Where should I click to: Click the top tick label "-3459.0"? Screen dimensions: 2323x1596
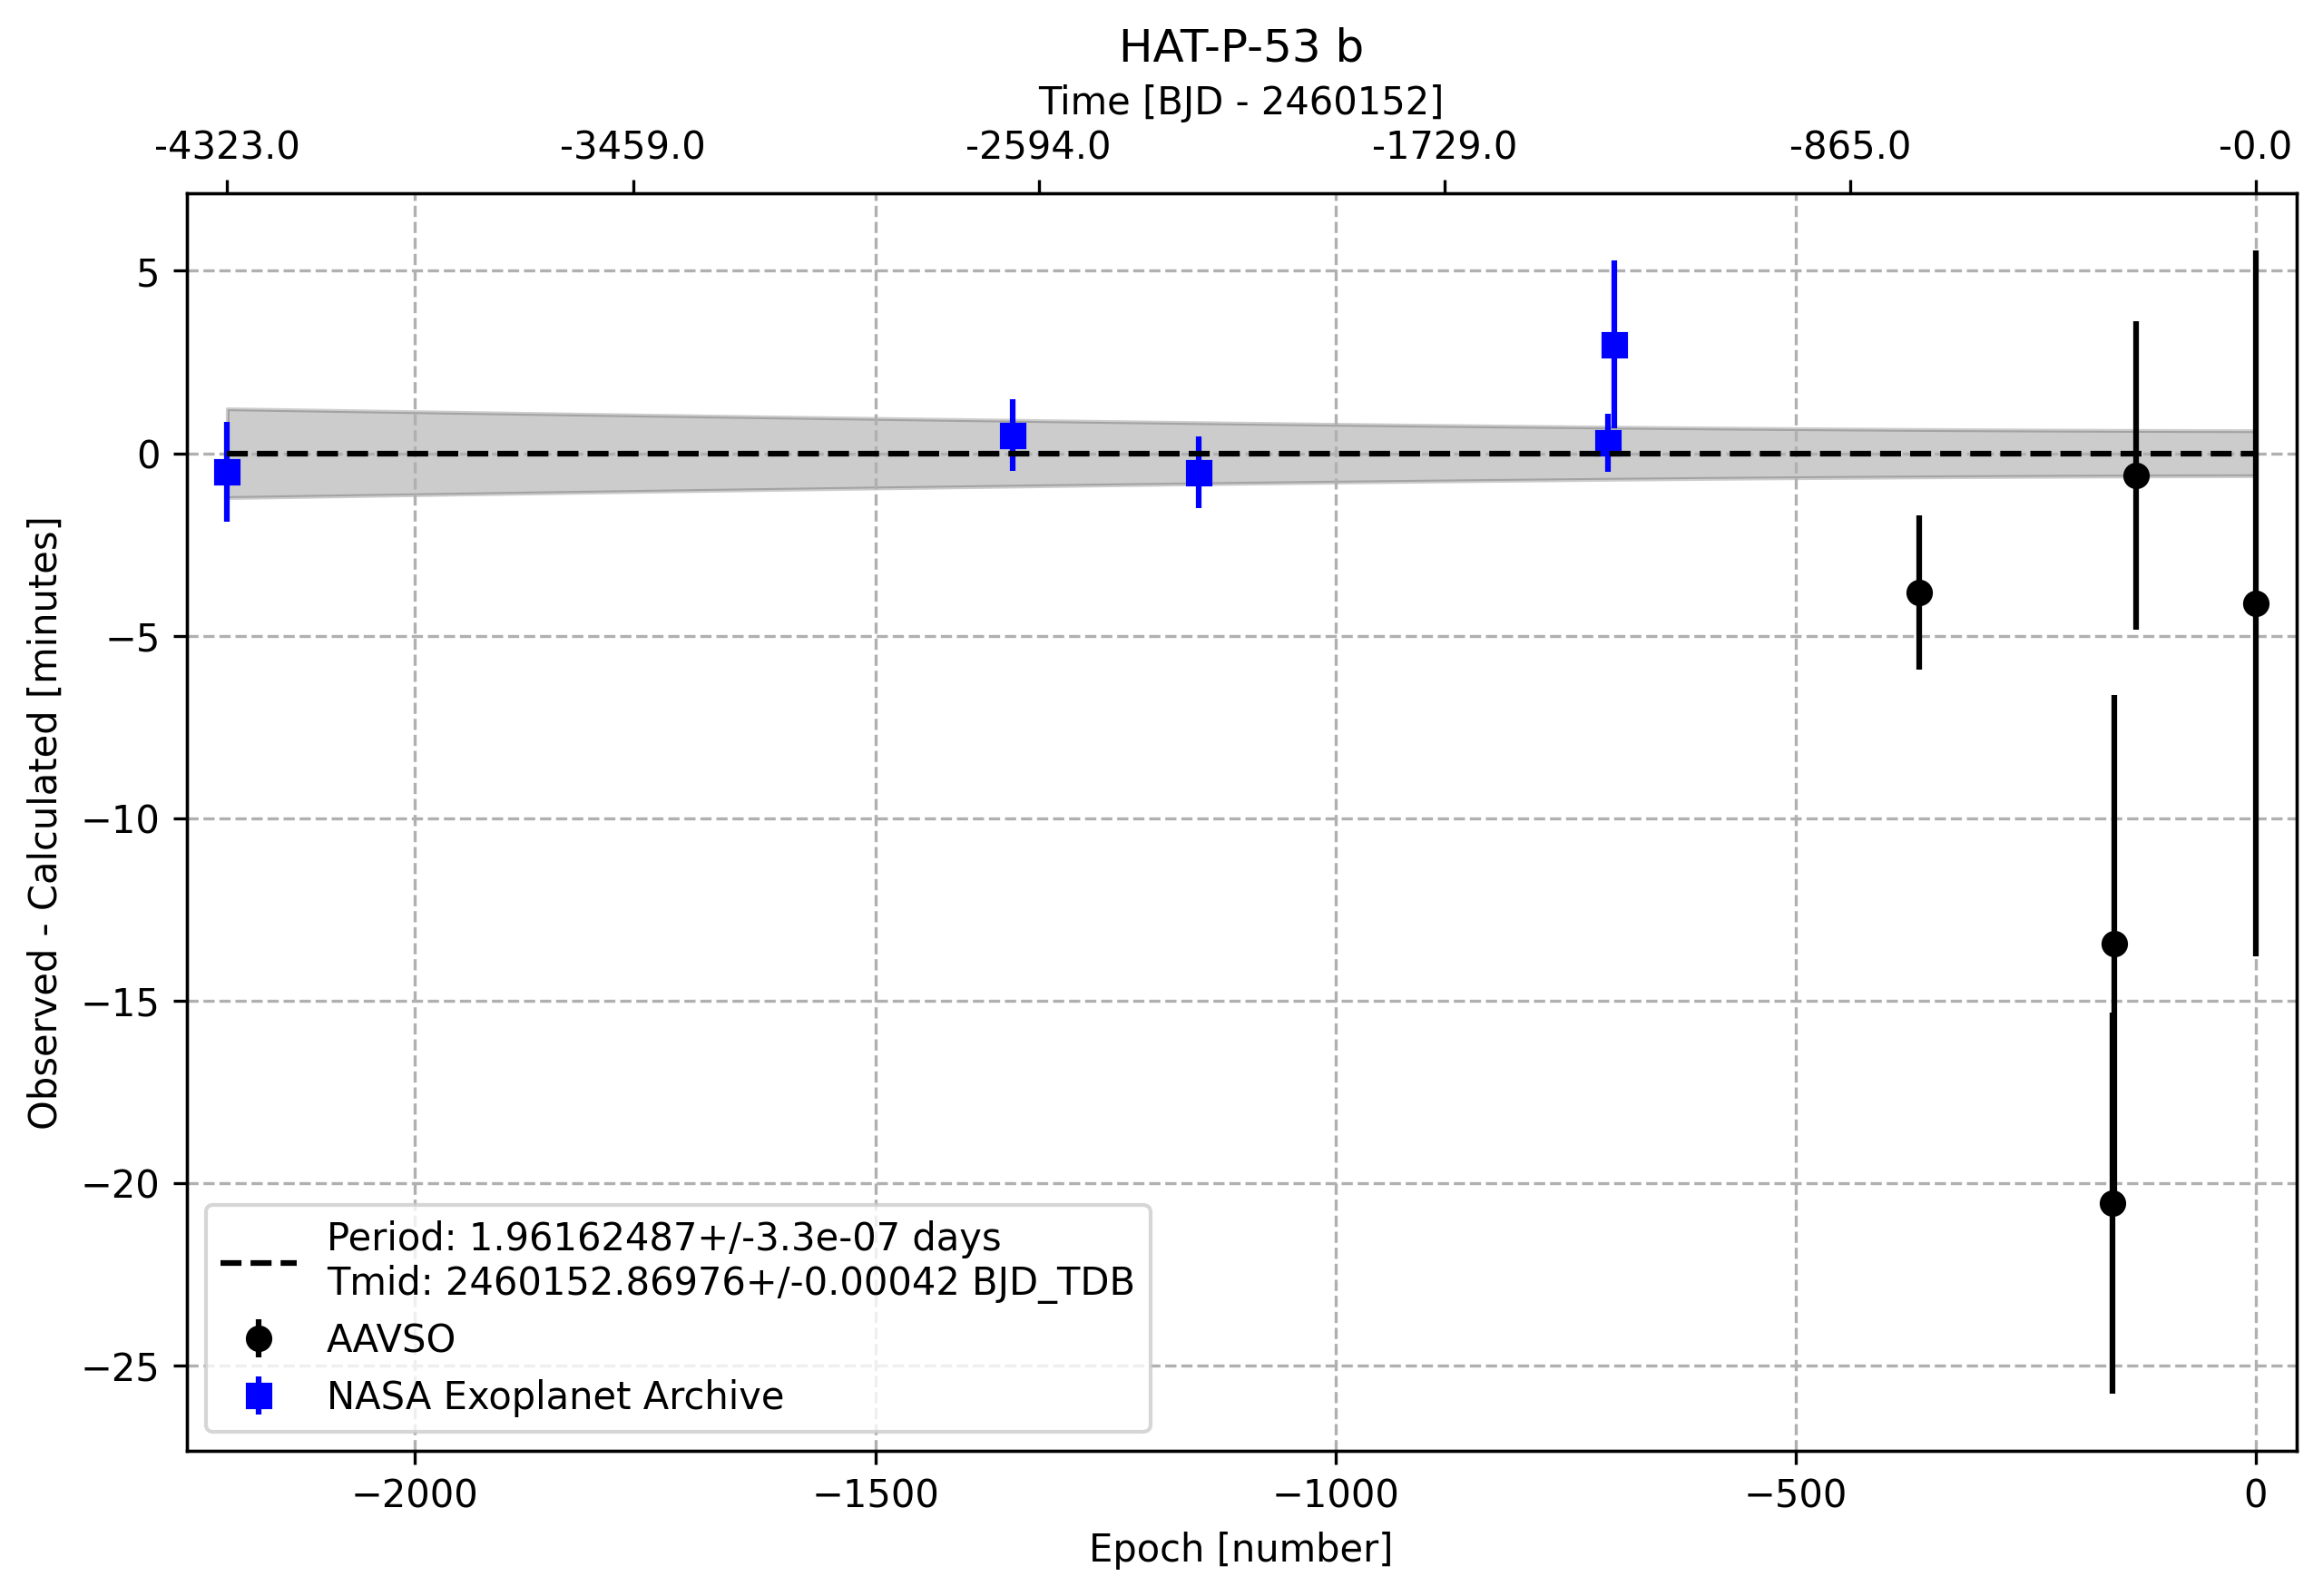tap(632, 146)
